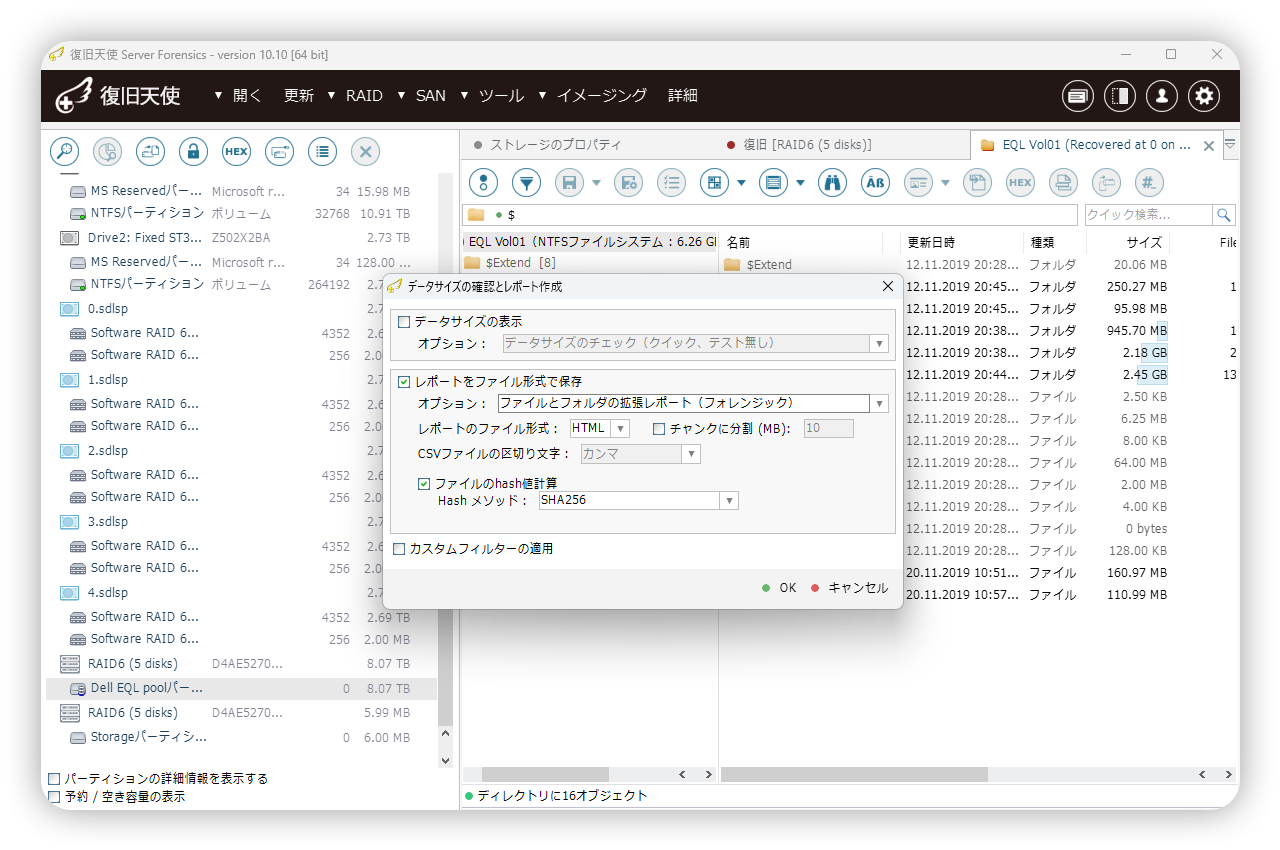Open the 開く menu

(247, 96)
